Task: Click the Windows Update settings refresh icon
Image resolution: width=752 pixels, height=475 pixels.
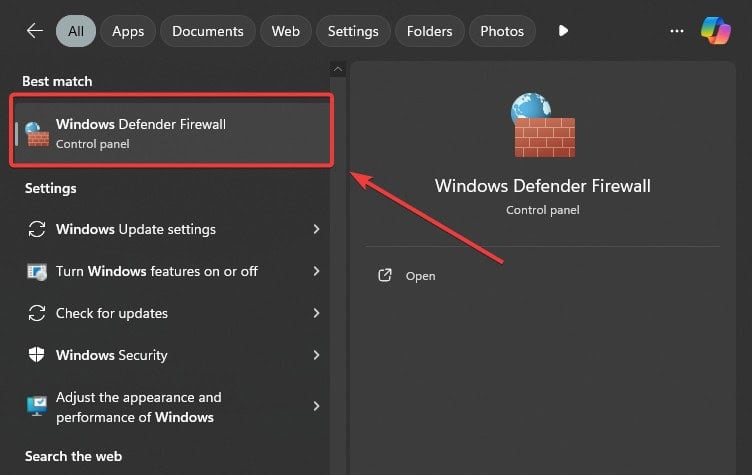Action: coord(36,229)
